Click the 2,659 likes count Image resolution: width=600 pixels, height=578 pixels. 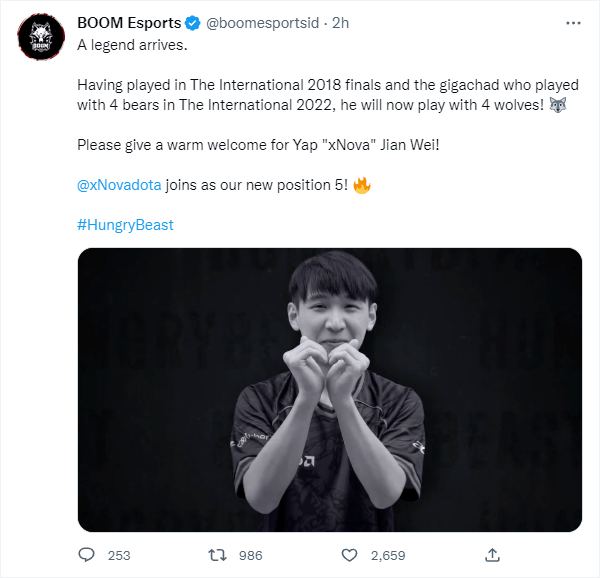(x=387, y=555)
